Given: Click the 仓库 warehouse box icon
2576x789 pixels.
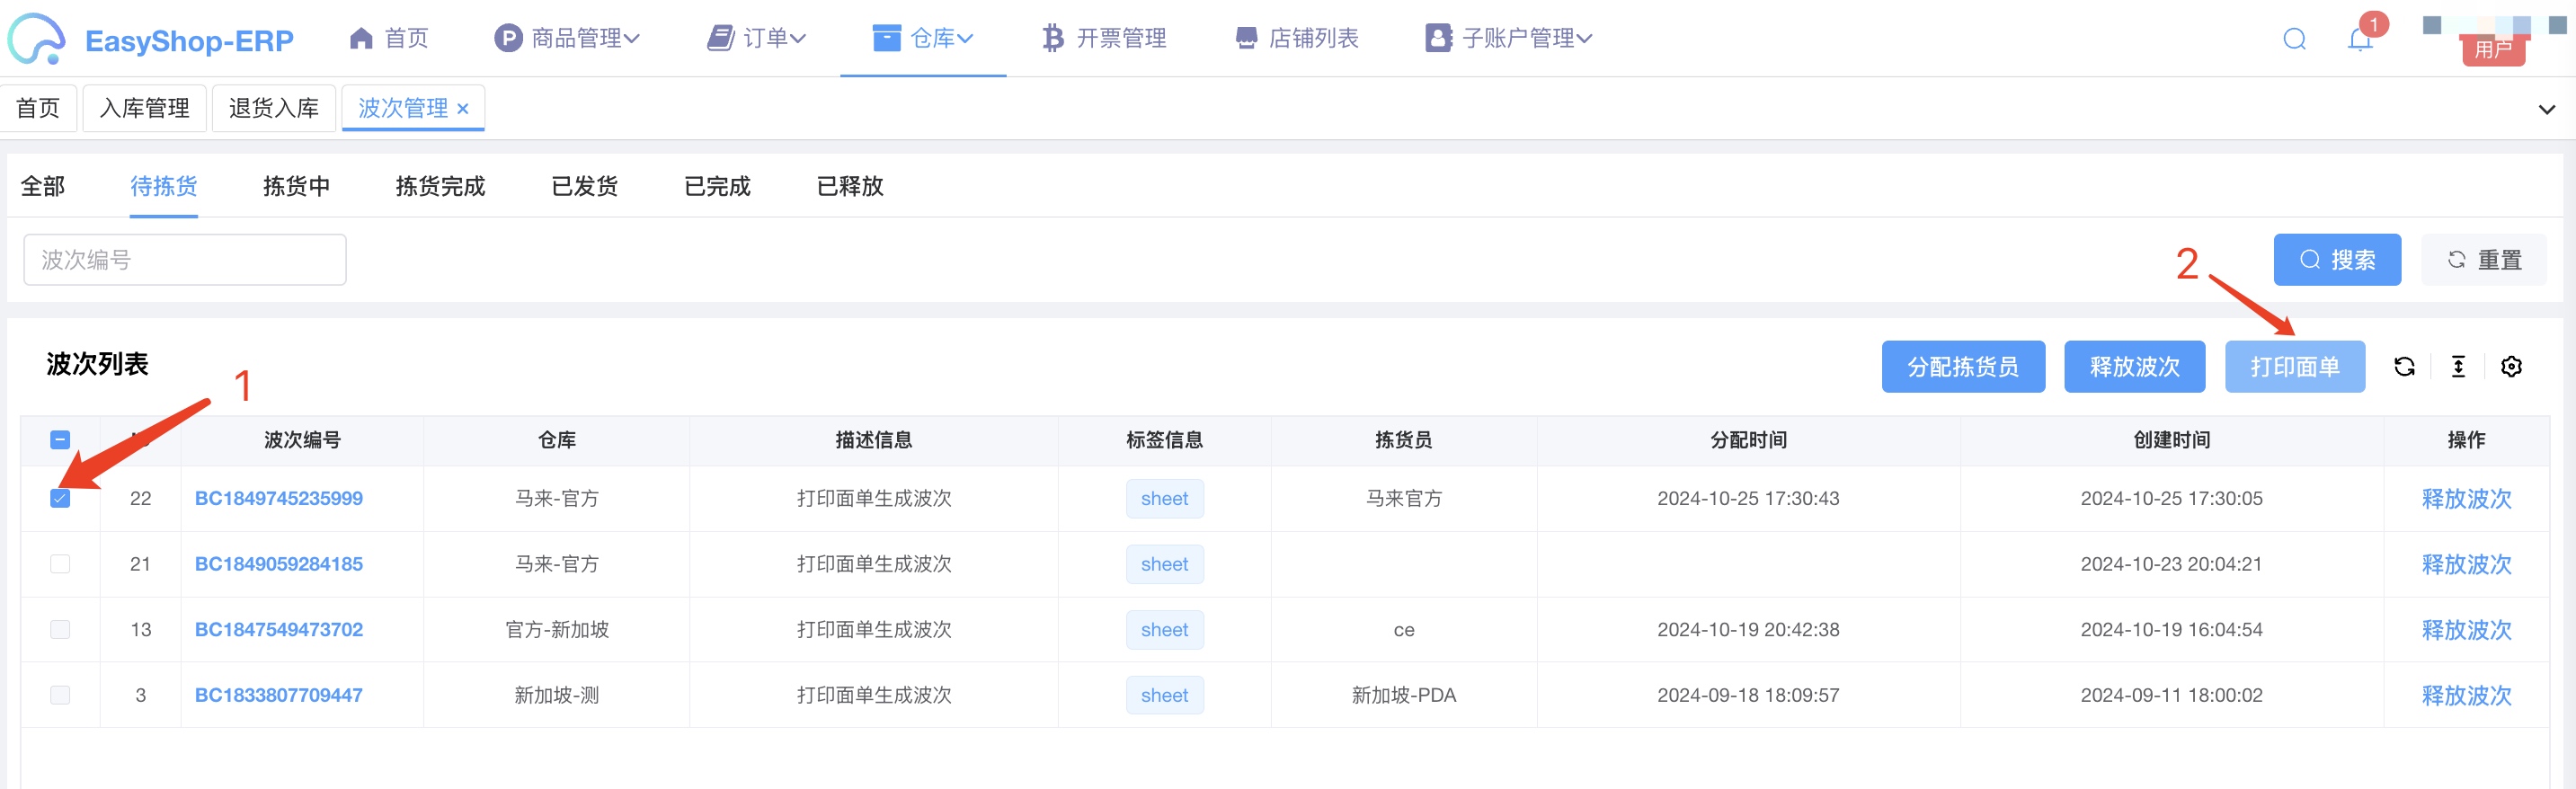Looking at the screenshot, I should pyautogui.click(x=886, y=38).
